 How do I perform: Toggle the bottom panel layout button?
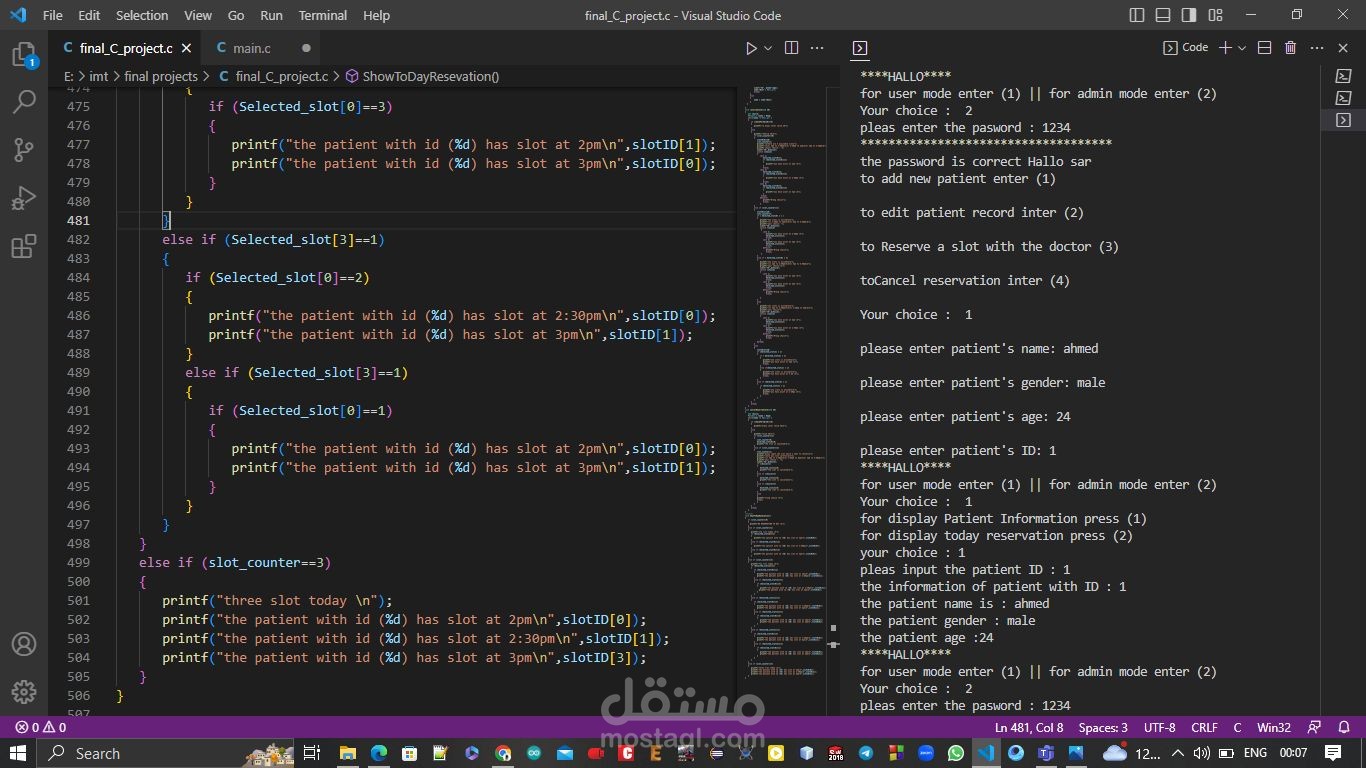click(1163, 15)
